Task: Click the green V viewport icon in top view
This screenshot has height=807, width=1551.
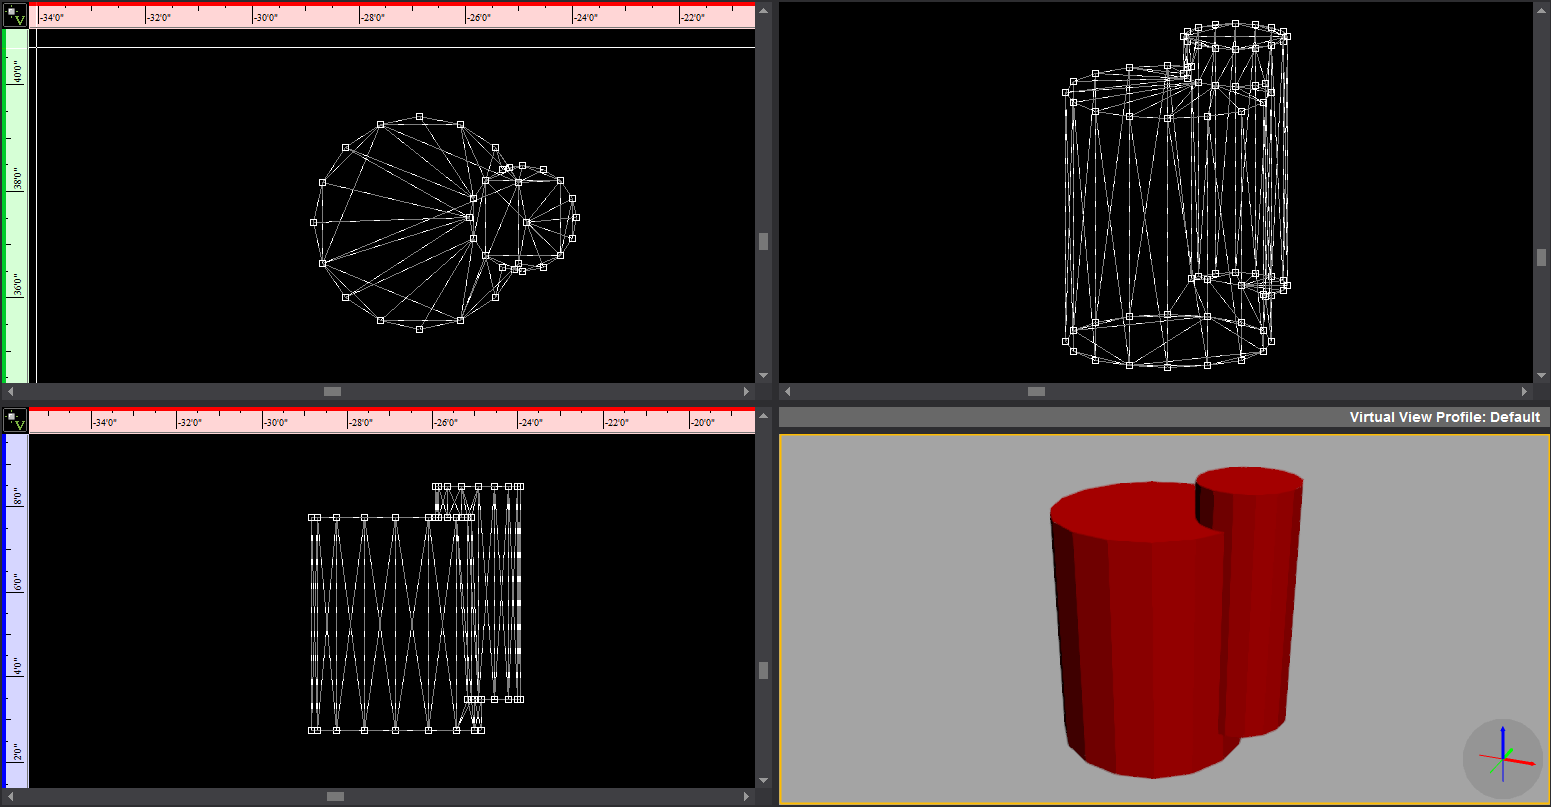Action: pos(19,20)
